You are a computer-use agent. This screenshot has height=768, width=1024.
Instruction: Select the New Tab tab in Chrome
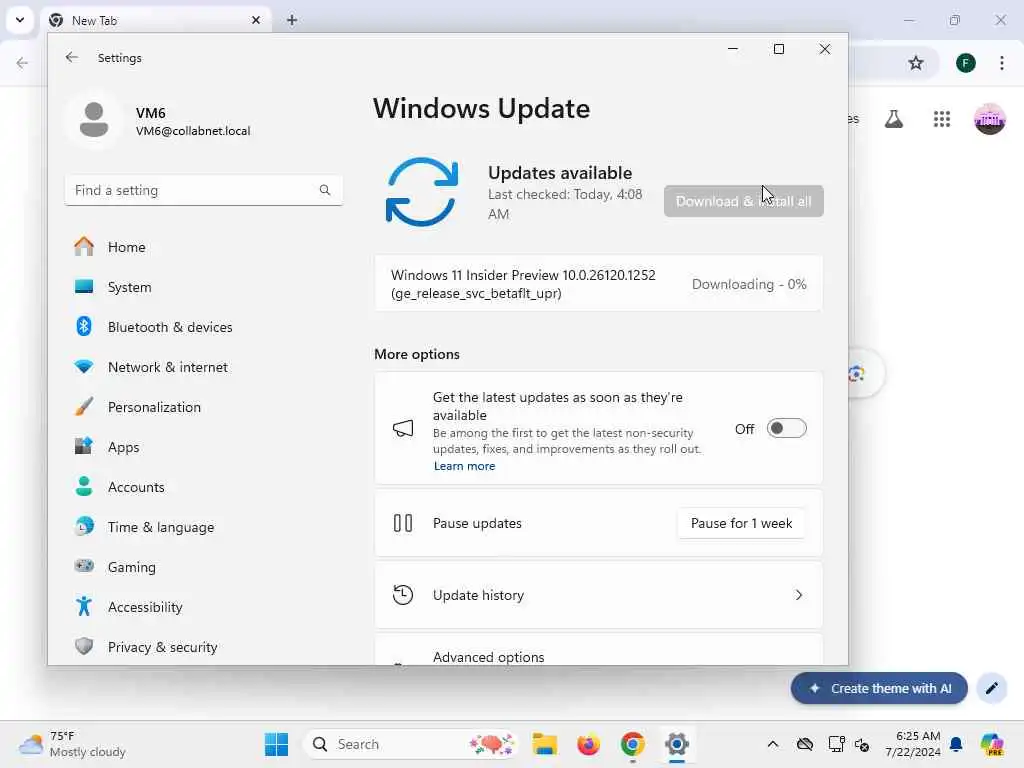click(157, 20)
